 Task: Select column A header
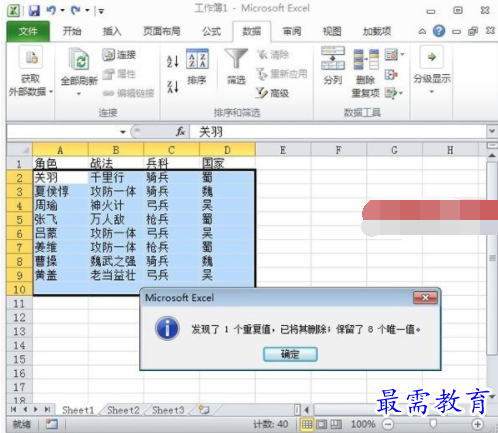click(60, 150)
